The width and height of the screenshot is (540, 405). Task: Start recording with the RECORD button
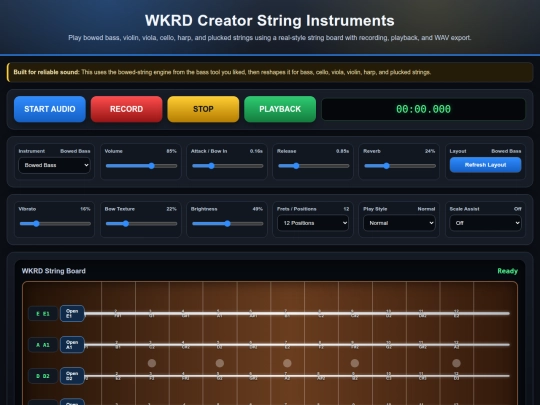pos(126,109)
